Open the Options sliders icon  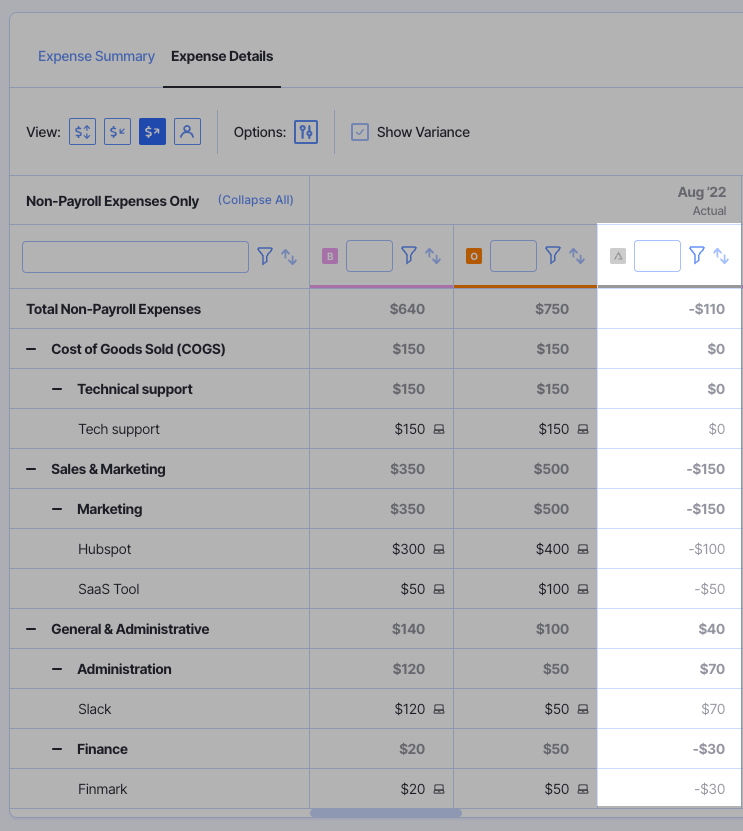306,131
